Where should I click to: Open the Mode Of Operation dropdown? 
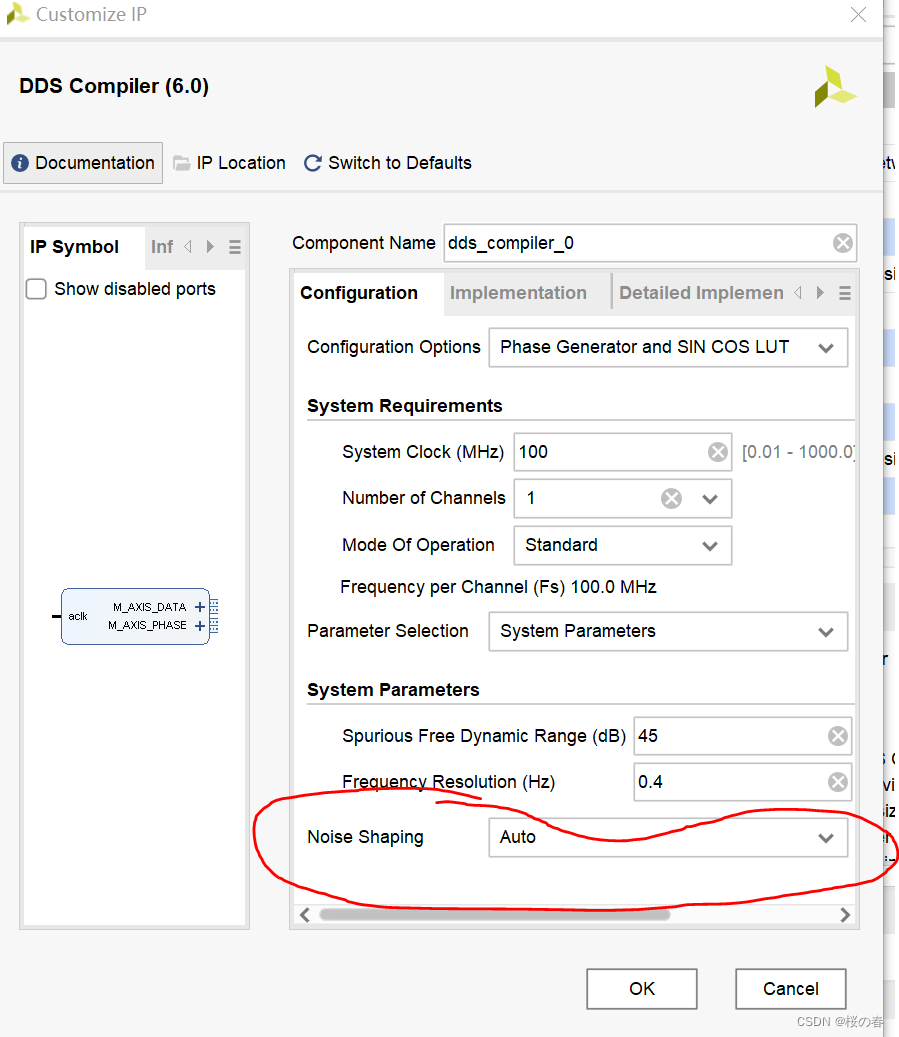[622, 546]
